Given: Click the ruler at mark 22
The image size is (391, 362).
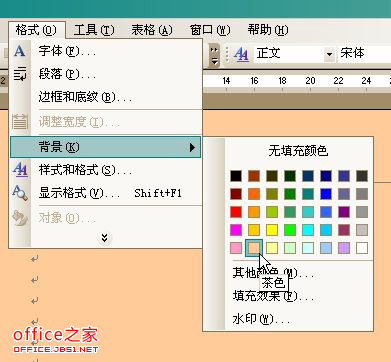Looking at the screenshot, I should [338, 81].
